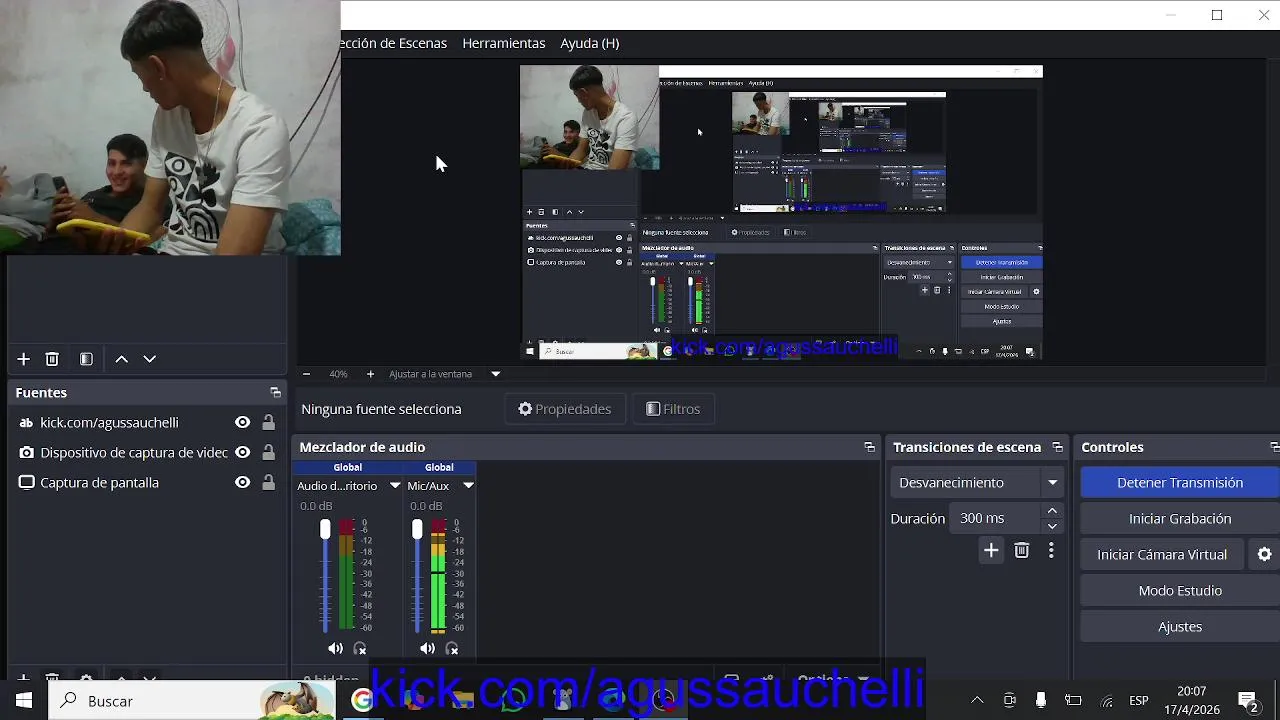Open Ajustar a la ventana zoom dropdown
This screenshot has height=720, width=1280.
tap(495, 374)
